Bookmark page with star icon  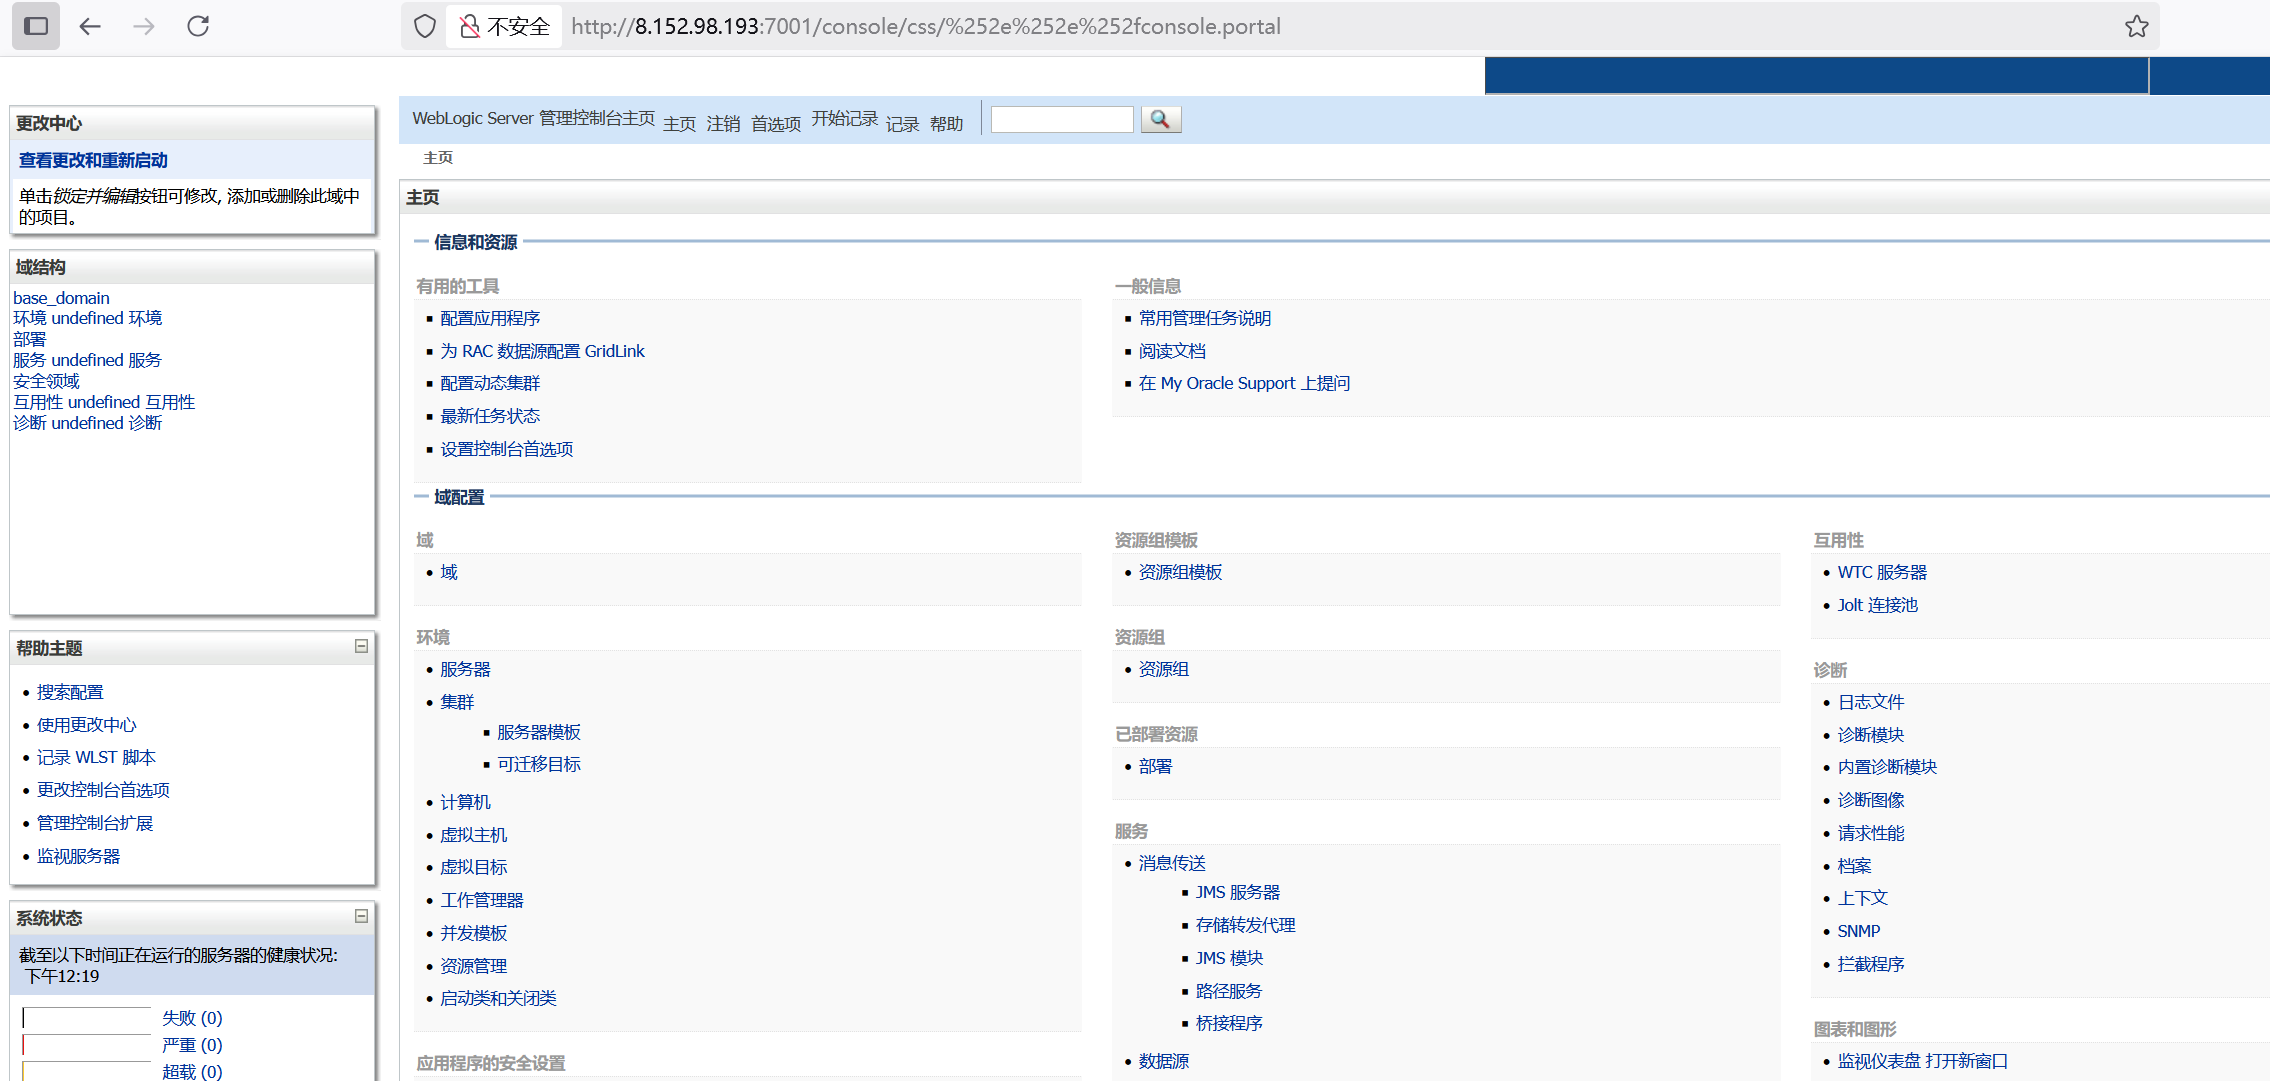point(2136,26)
